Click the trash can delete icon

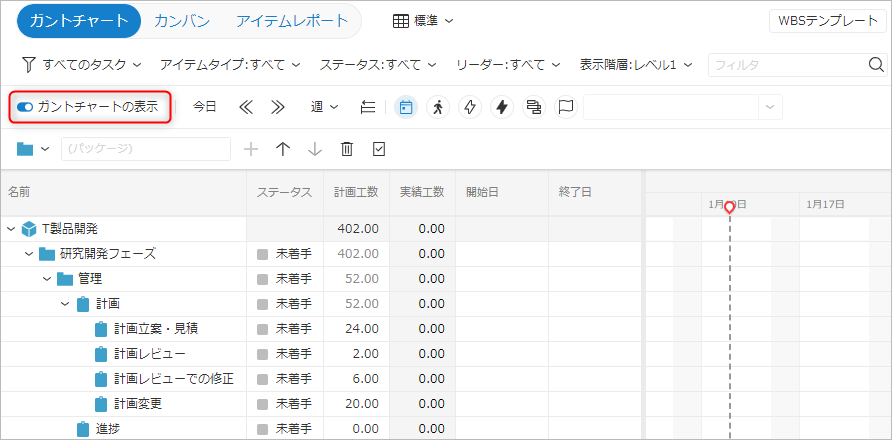pyautogui.click(x=347, y=149)
